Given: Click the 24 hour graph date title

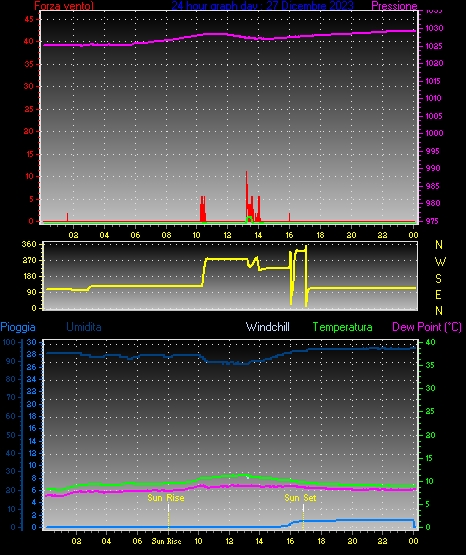Looking at the screenshot, I should tap(263, 5).
